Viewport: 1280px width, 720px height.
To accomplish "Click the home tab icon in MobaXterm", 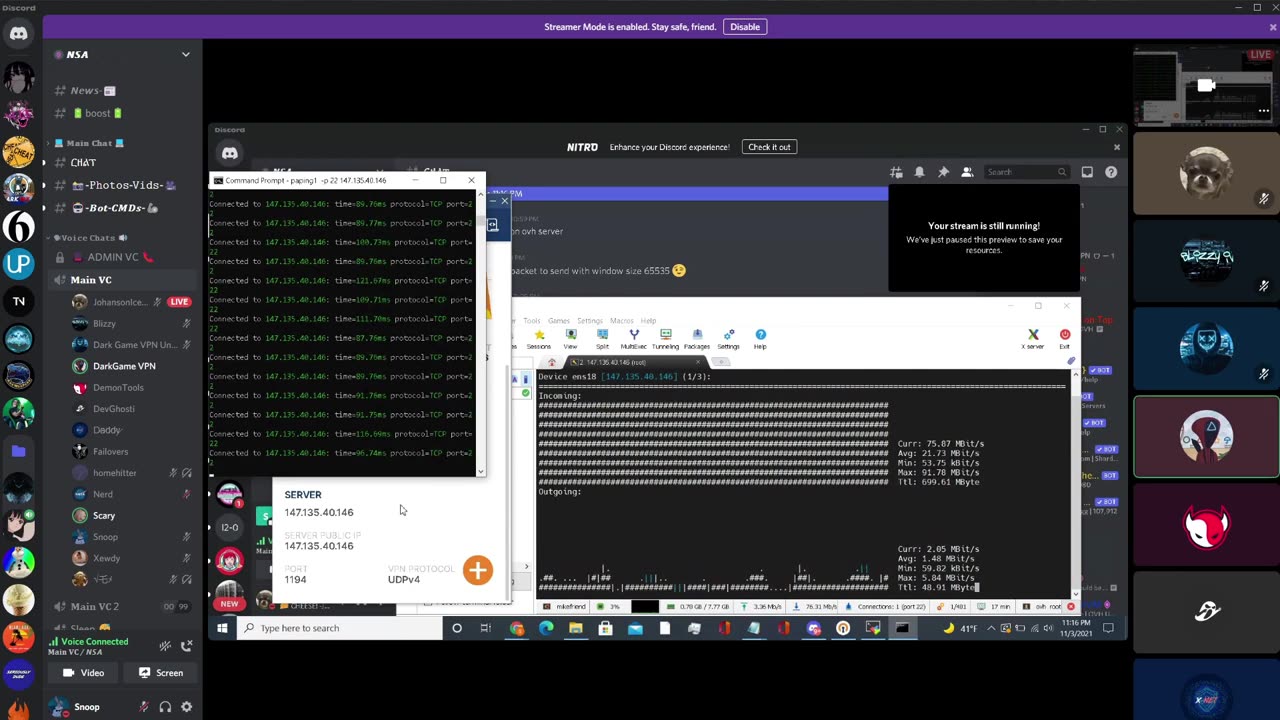I will pyautogui.click(x=551, y=362).
